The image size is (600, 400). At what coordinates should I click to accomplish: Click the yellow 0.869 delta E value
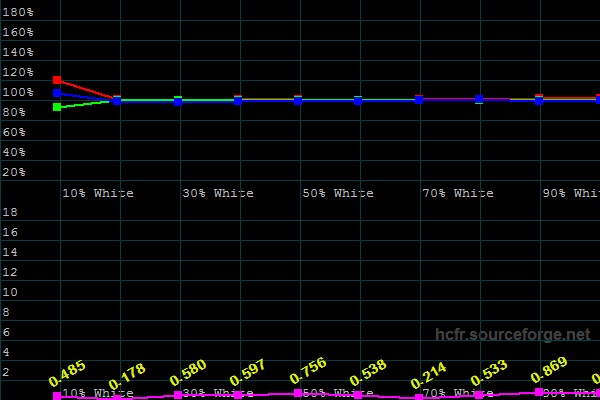pos(549,370)
